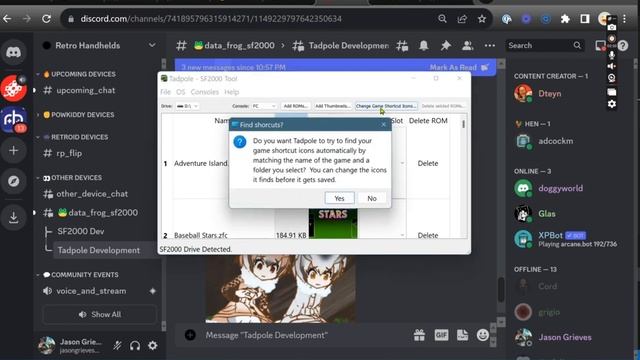
Task: Open Threads icon in channel header
Action: pyautogui.click(x=402, y=46)
